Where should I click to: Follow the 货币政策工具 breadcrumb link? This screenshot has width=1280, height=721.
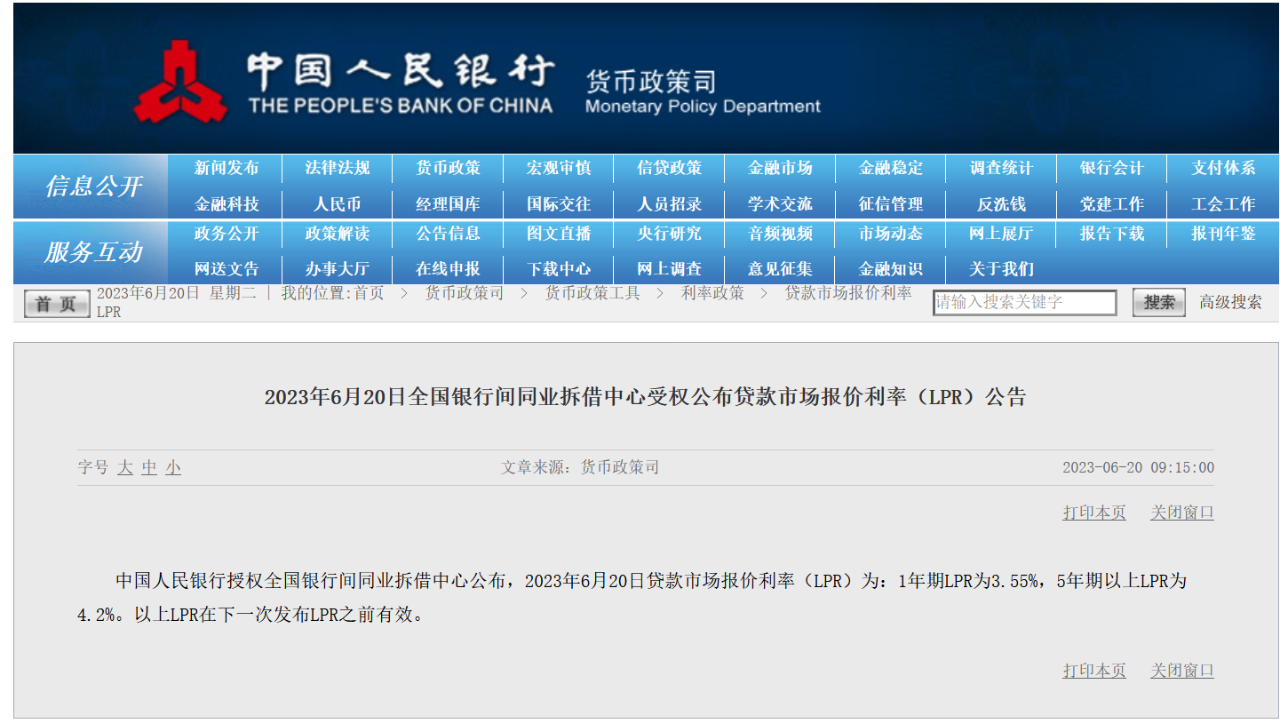(x=592, y=293)
